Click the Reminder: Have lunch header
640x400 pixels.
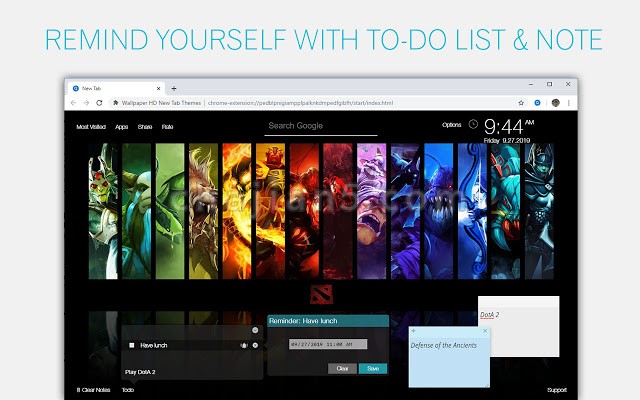click(328, 321)
